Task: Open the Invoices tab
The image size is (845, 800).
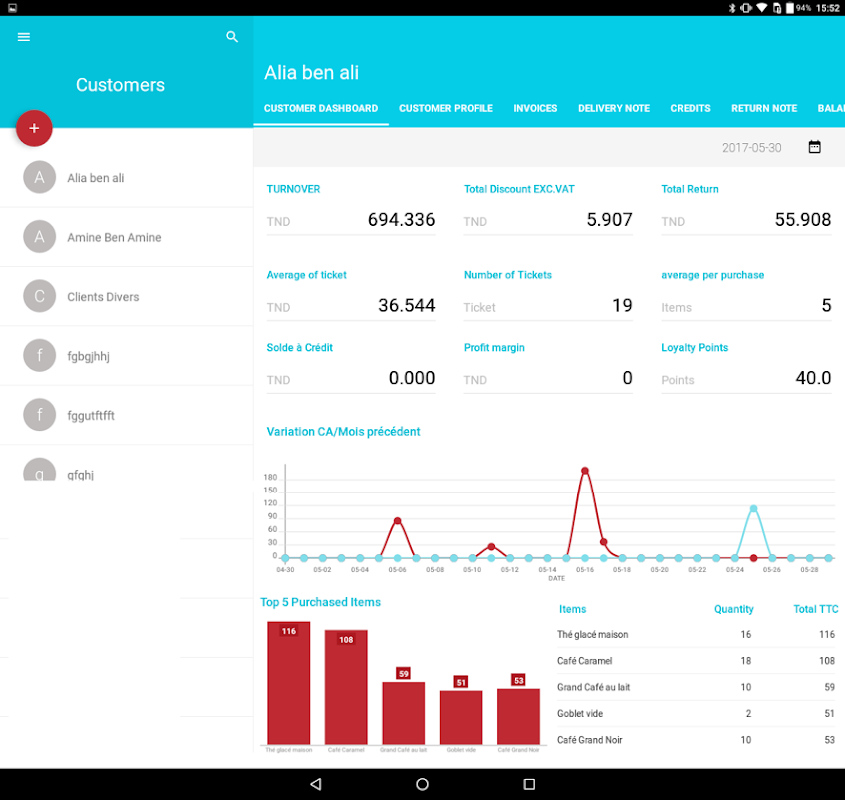Action: (x=535, y=108)
